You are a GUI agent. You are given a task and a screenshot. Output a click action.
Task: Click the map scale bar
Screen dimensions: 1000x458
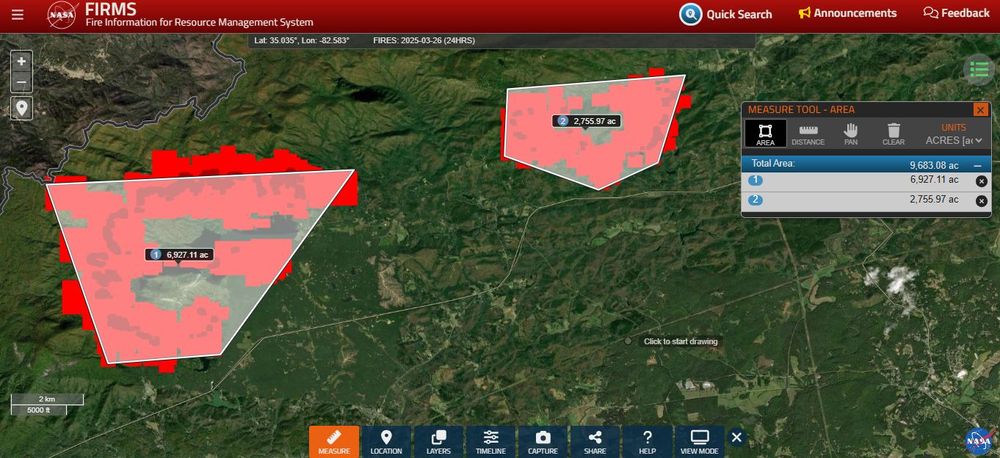(47, 404)
